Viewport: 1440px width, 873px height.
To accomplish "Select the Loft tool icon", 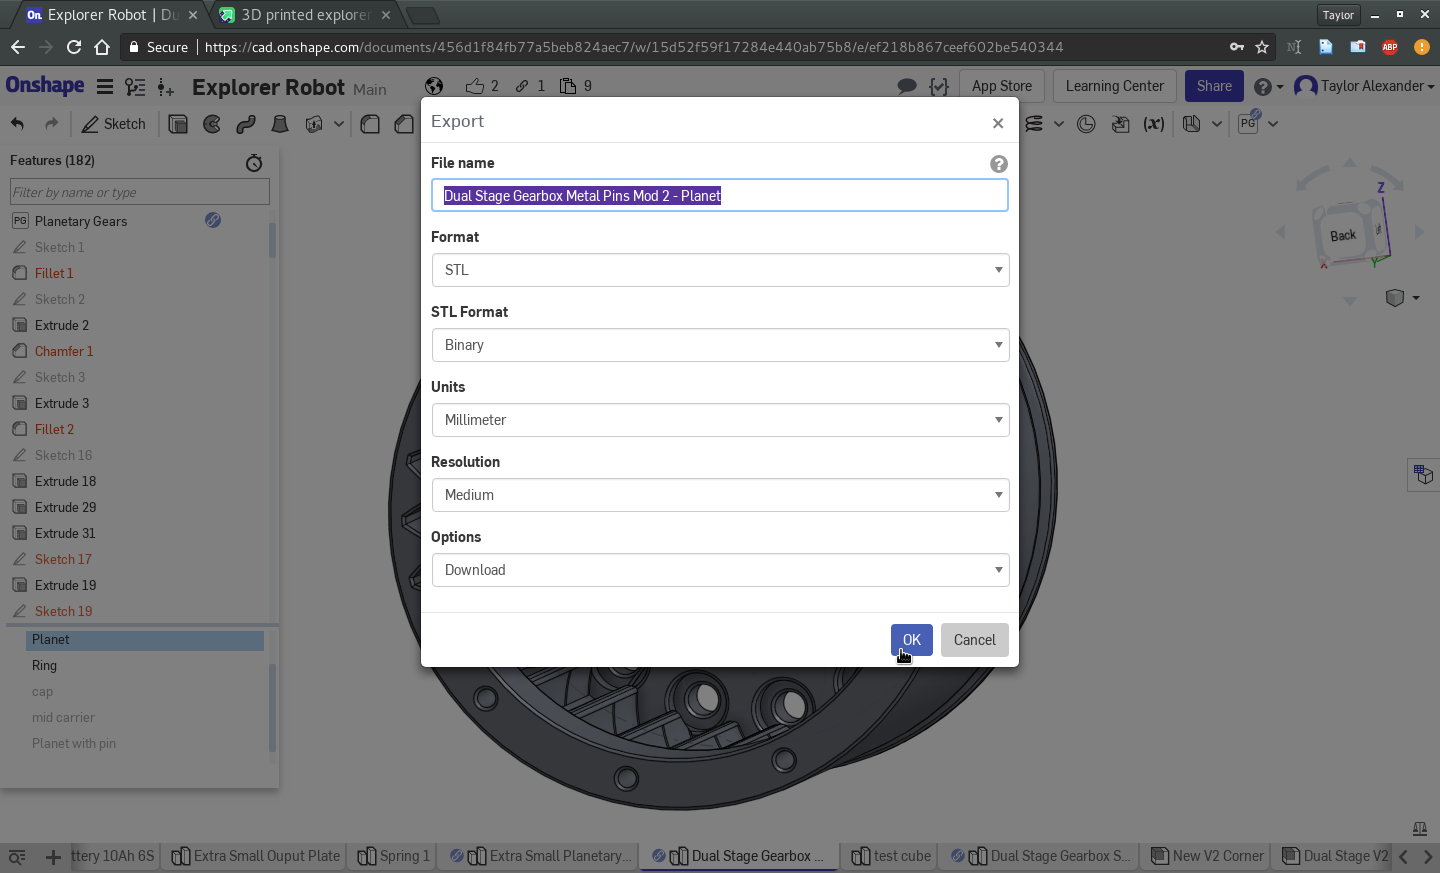I will pos(280,124).
